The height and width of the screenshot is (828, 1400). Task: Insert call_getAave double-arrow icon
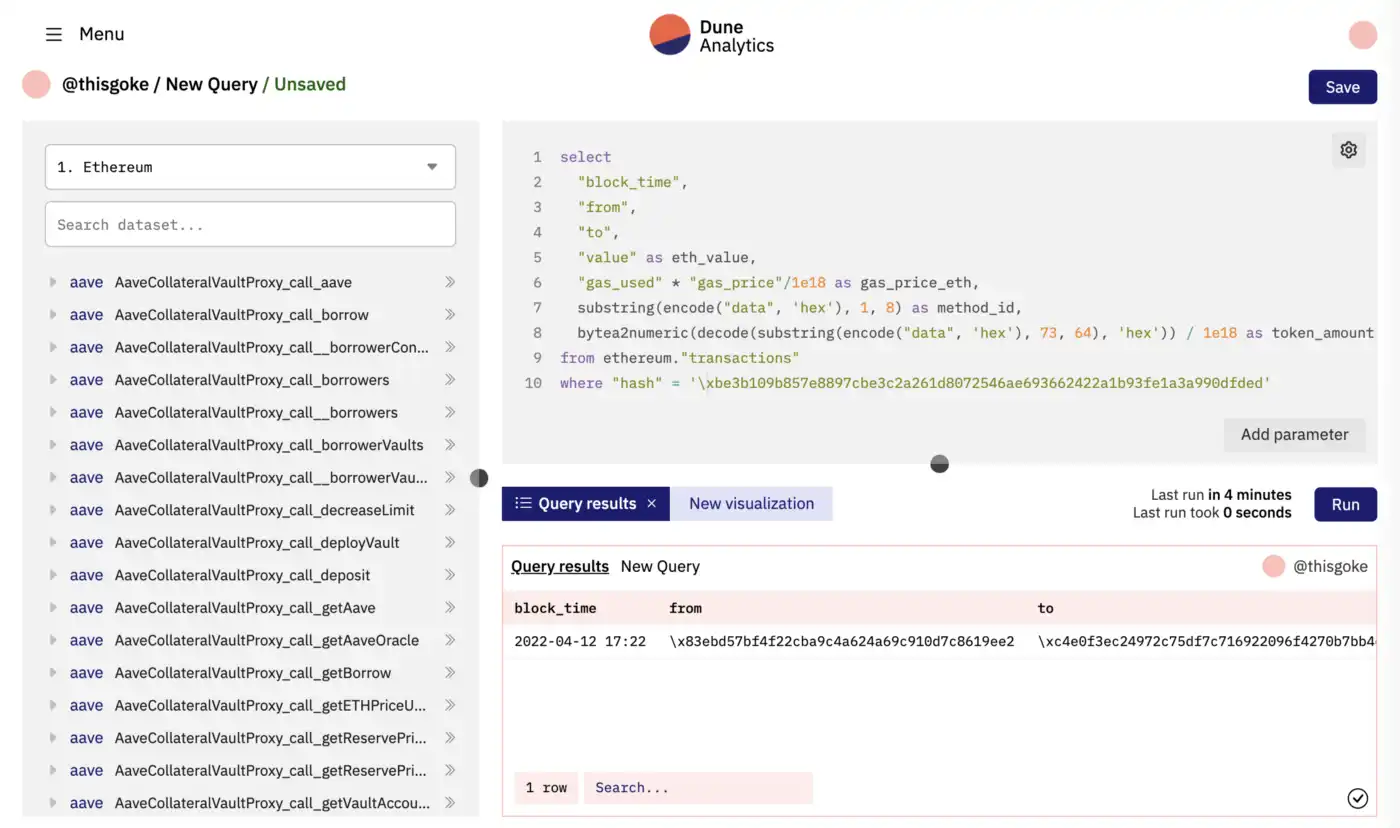point(450,608)
